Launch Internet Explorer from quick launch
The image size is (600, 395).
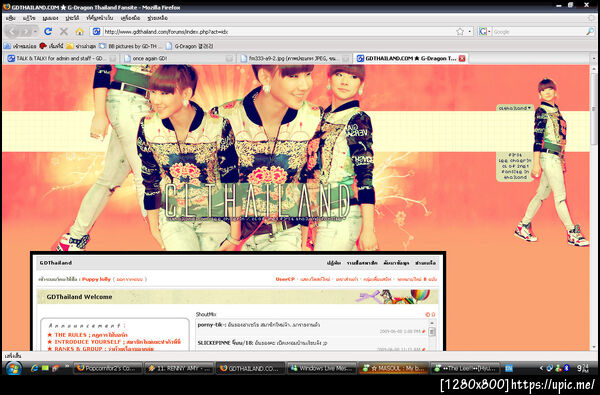point(34,368)
